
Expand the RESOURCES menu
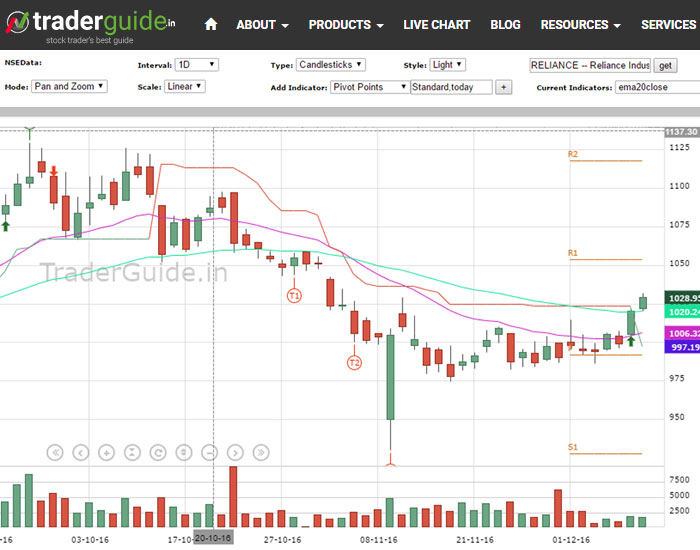pyautogui.click(x=580, y=25)
